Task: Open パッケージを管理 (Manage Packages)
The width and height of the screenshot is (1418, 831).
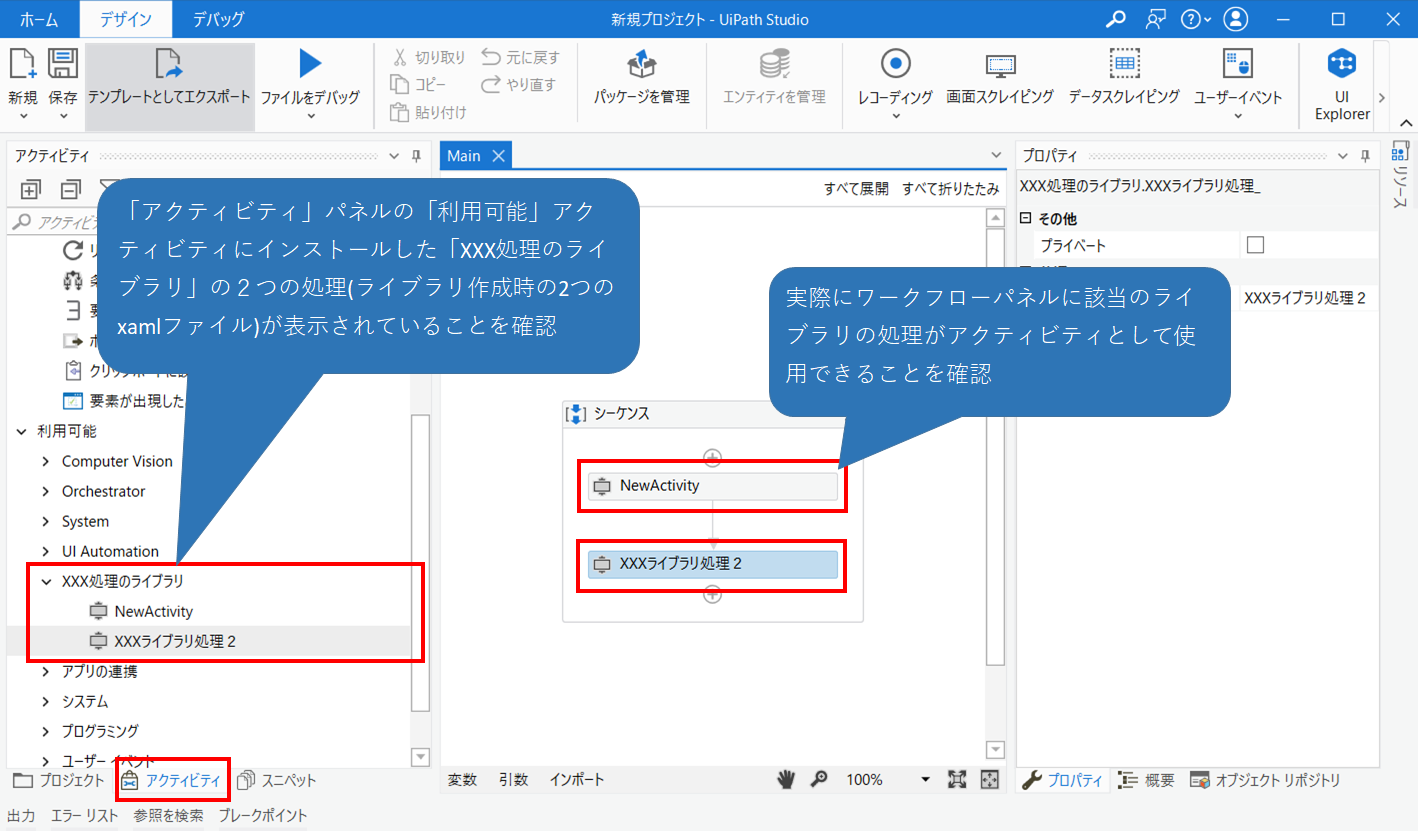Action: coord(641,80)
